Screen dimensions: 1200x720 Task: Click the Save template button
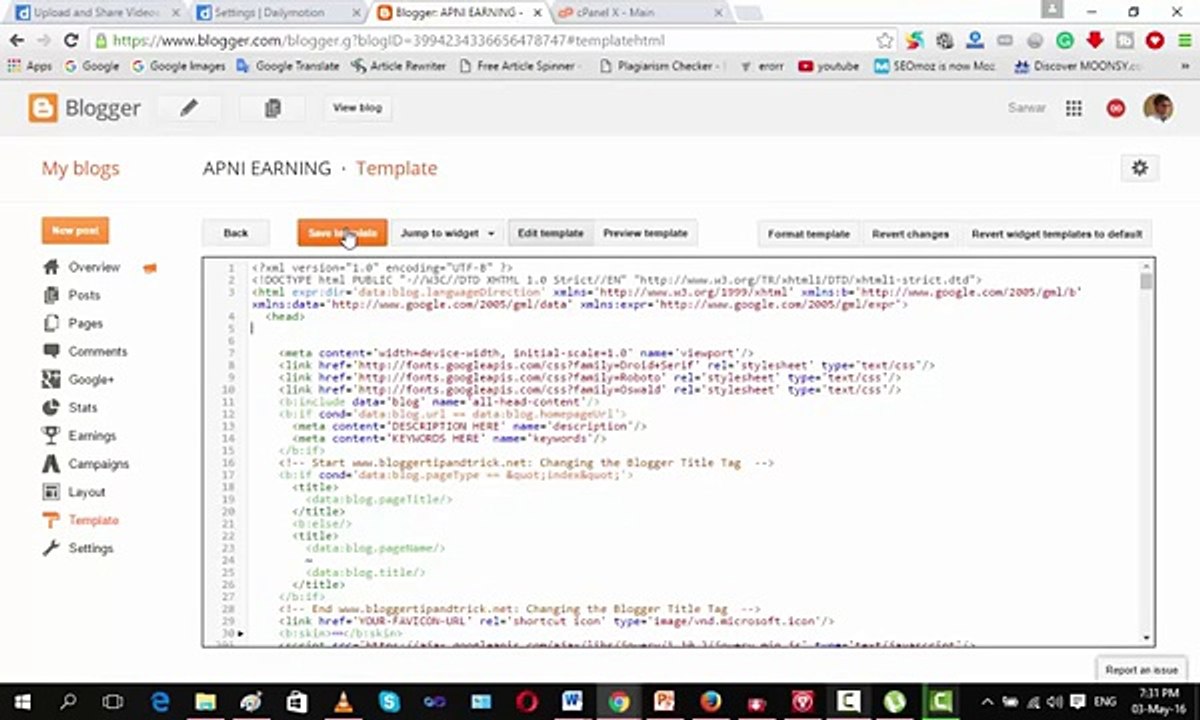[x=342, y=233]
